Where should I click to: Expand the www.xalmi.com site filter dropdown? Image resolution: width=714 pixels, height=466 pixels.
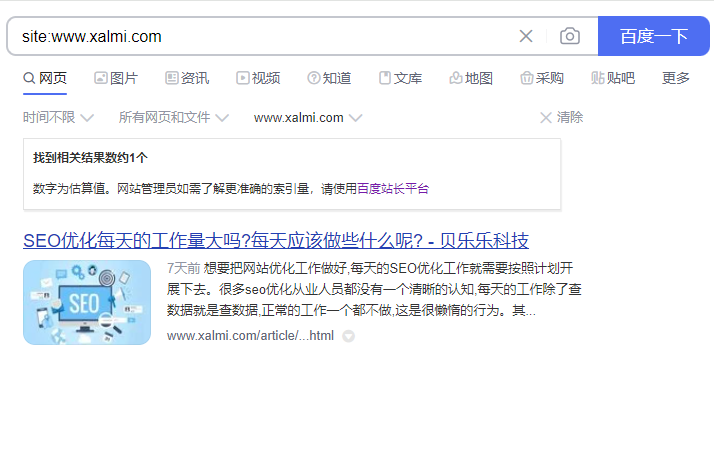[308, 118]
